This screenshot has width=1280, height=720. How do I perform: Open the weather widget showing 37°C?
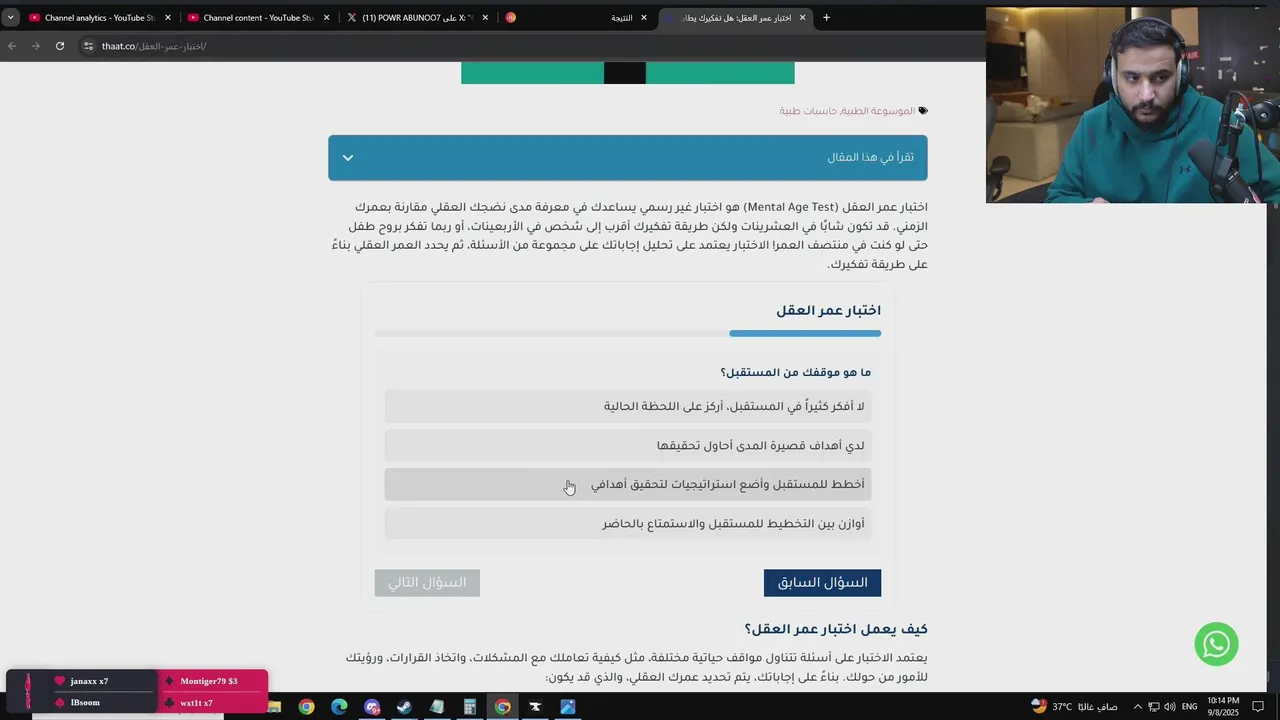1075,706
